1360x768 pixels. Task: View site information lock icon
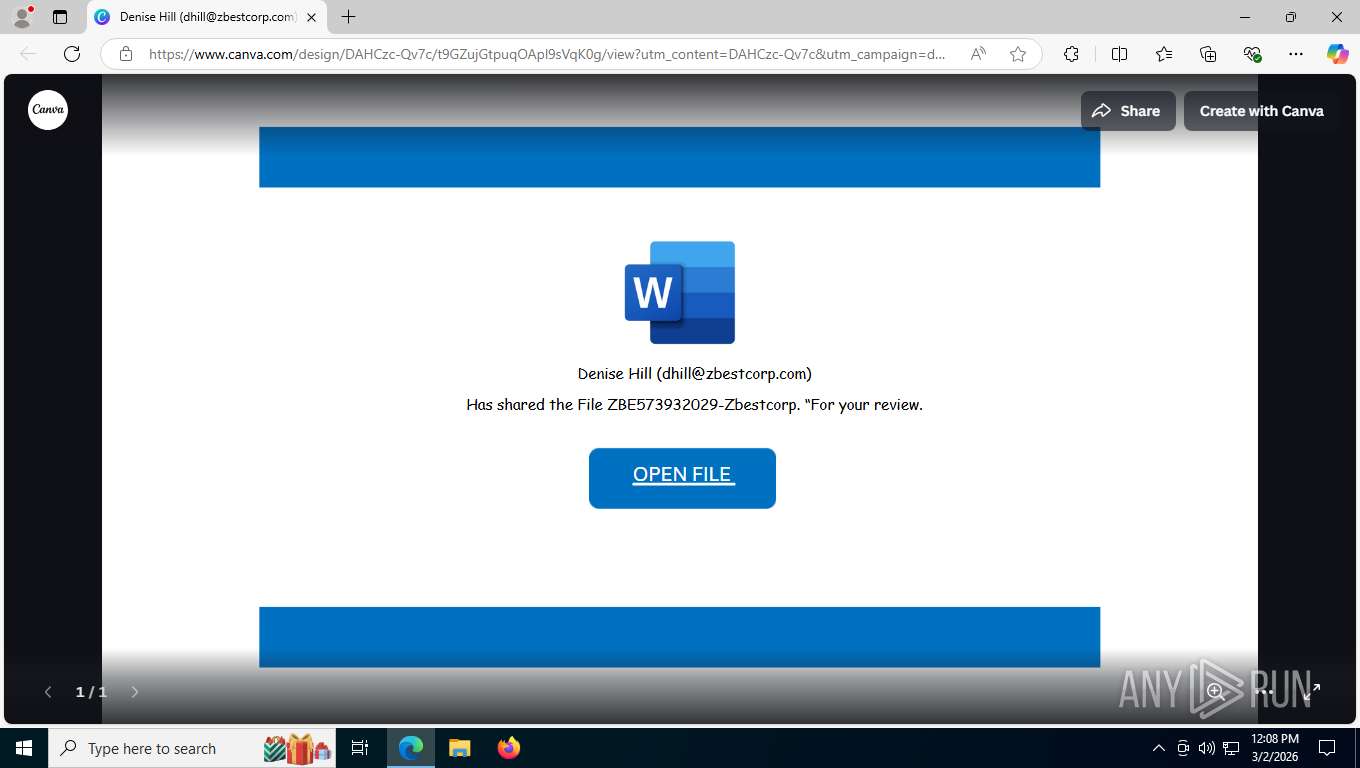125,54
